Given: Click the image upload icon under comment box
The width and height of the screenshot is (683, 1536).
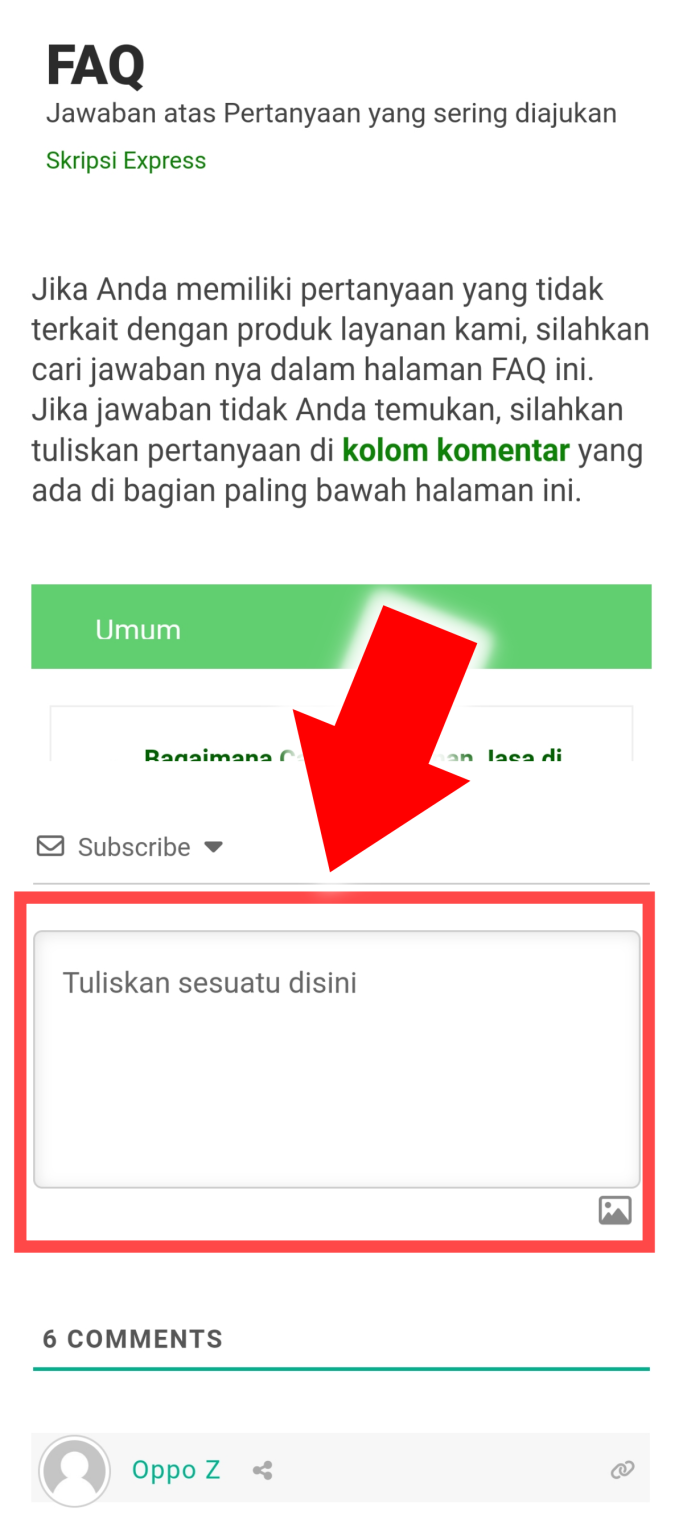Looking at the screenshot, I should click(615, 1210).
